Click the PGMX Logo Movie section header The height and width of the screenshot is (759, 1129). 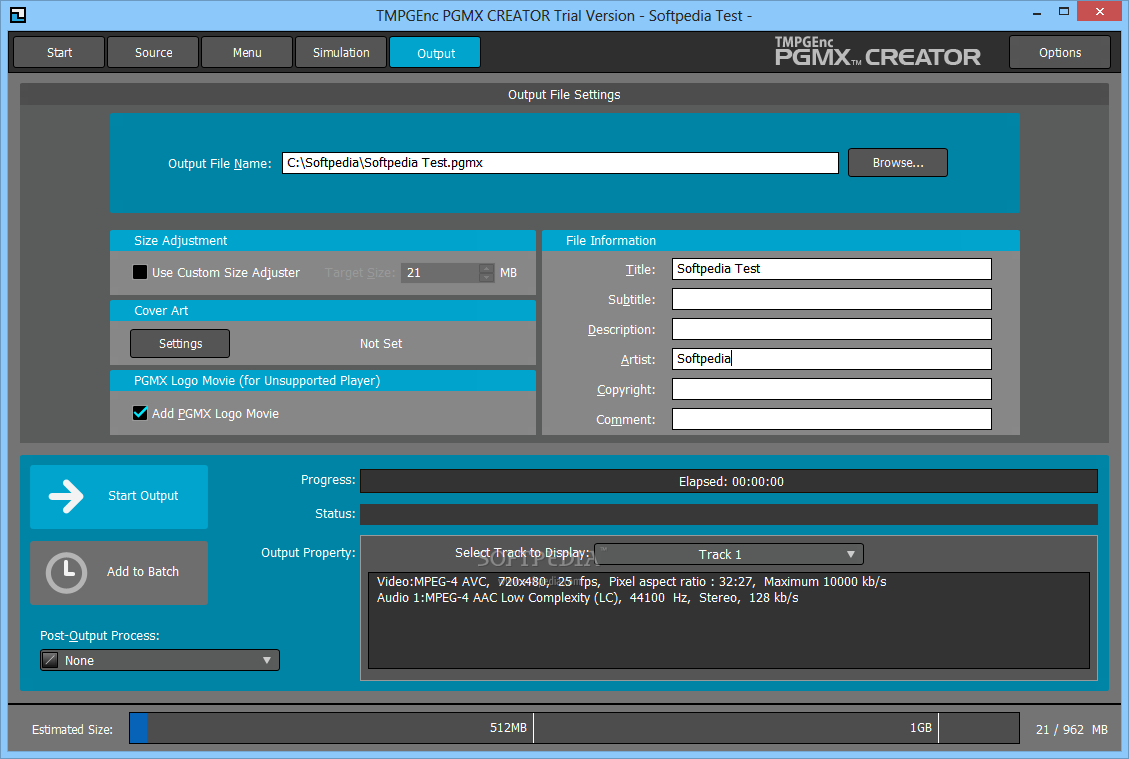(x=323, y=380)
